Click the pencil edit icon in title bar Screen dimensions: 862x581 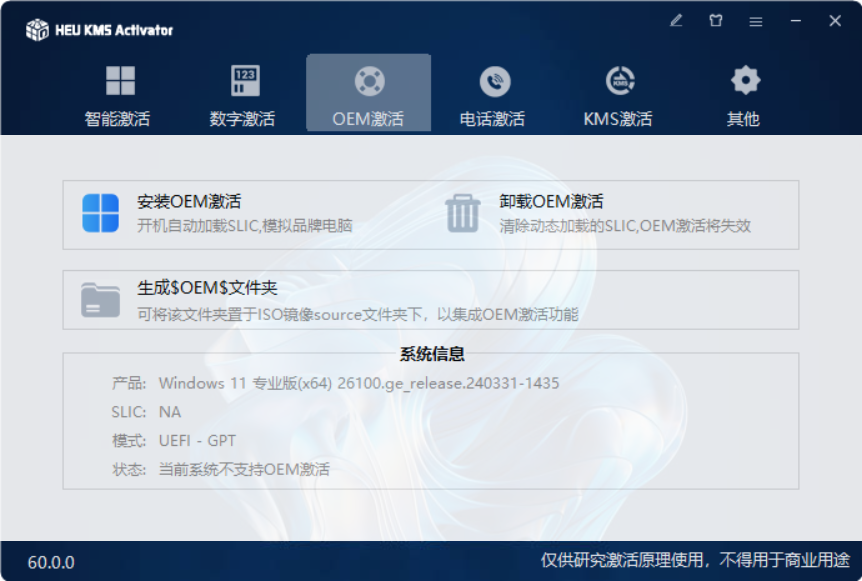[677, 20]
